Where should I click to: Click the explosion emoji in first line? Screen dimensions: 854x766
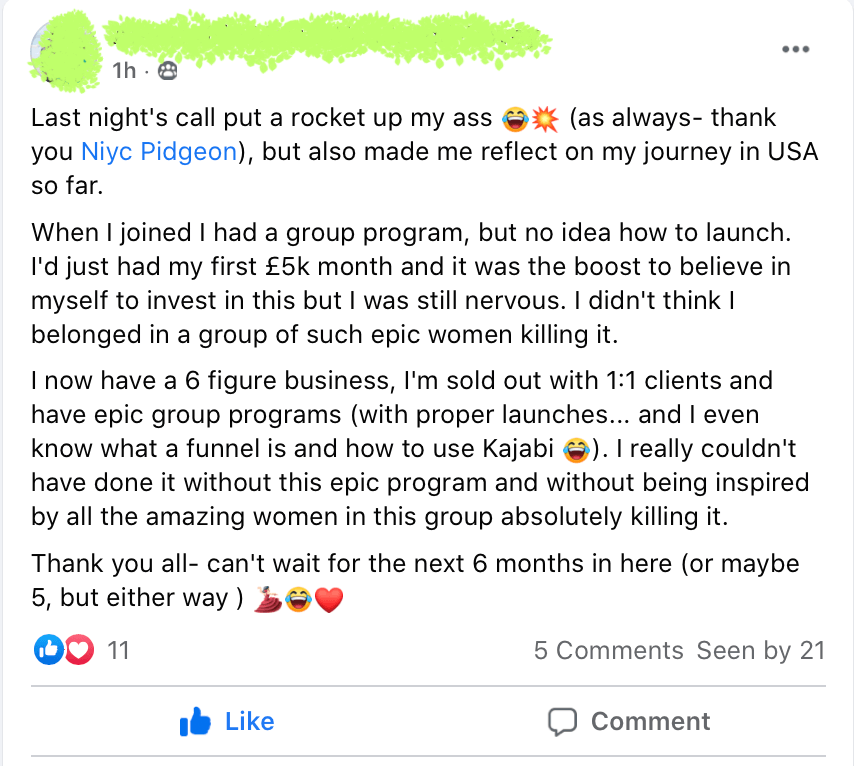pos(545,119)
